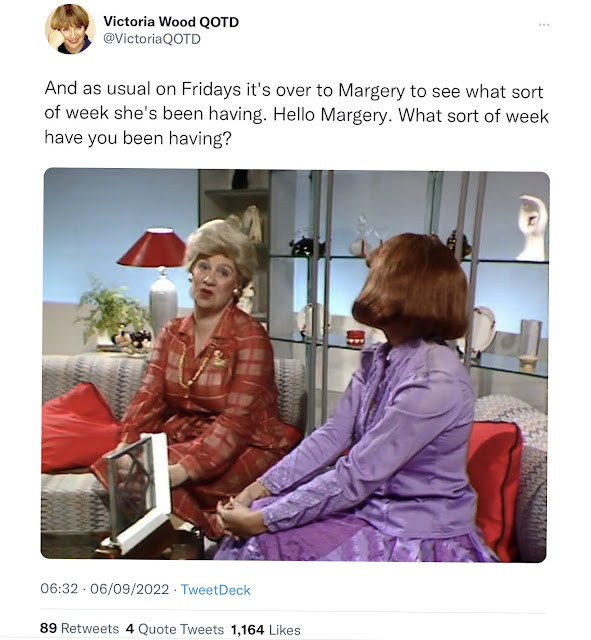View the 1,164 Likes list
This screenshot has height=640, width=591.
coord(266,629)
